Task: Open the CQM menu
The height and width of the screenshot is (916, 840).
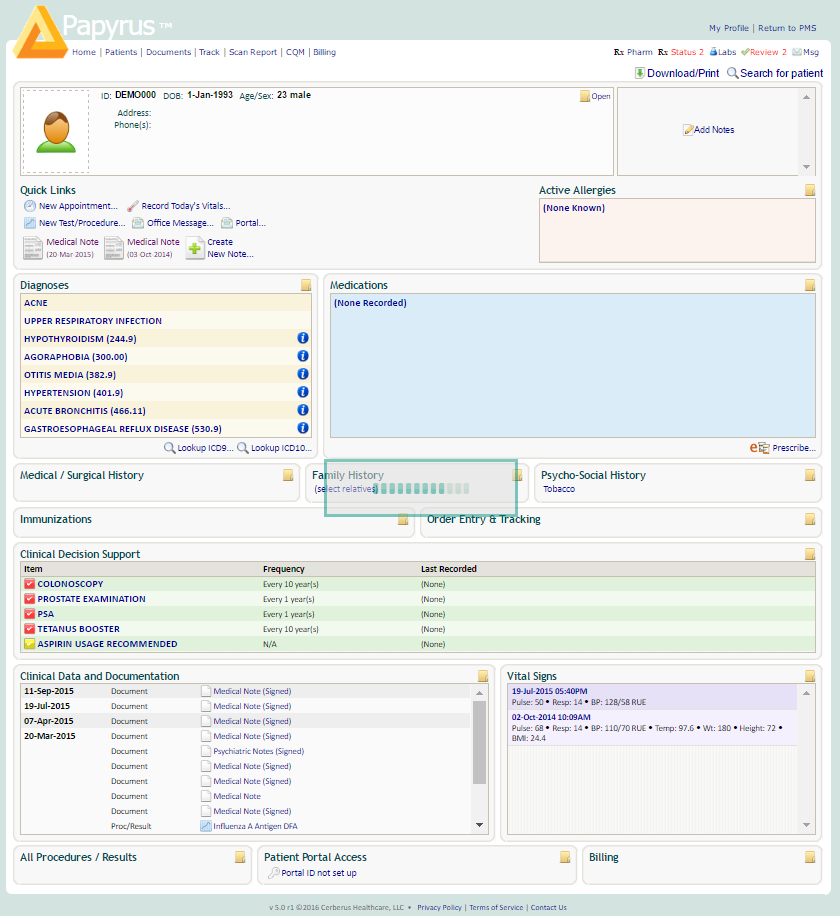Action: click(x=295, y=52)
